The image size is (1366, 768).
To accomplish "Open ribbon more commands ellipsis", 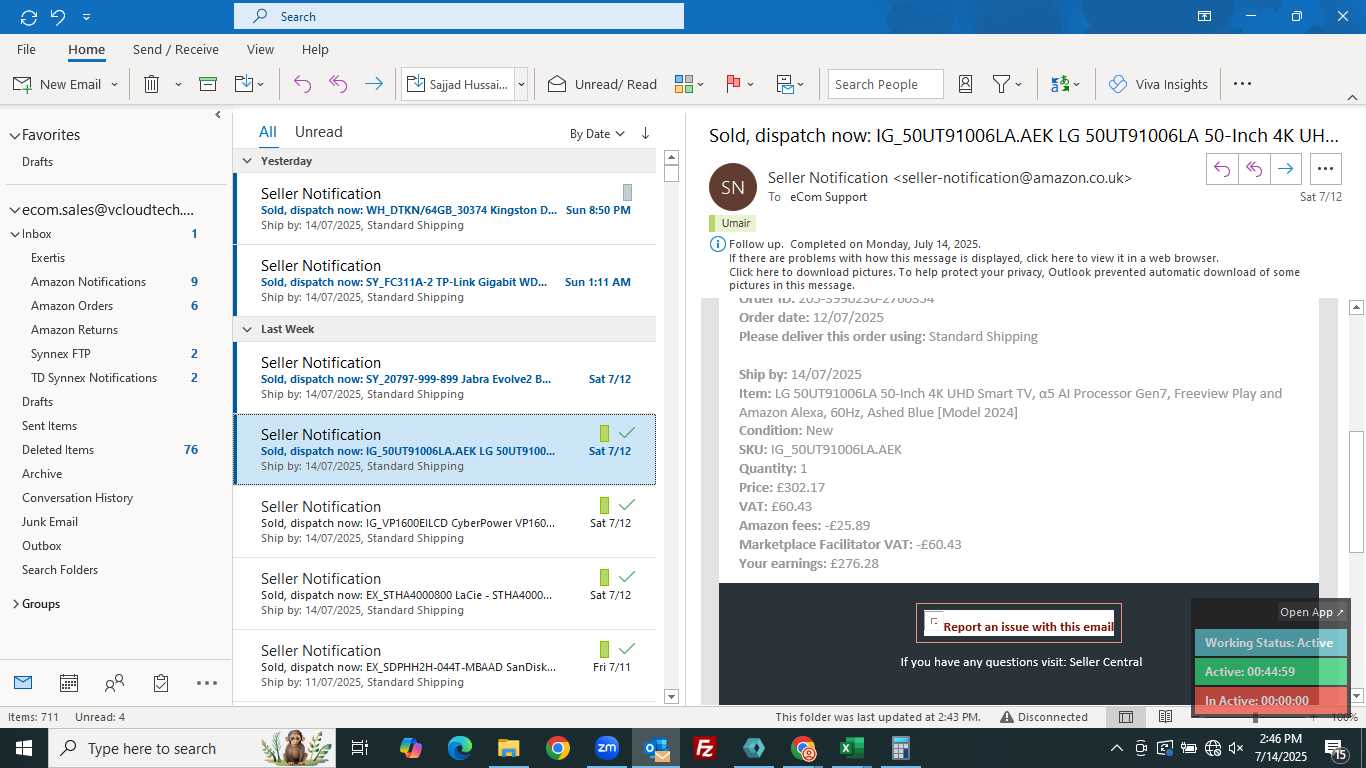I will [1242, 84].
